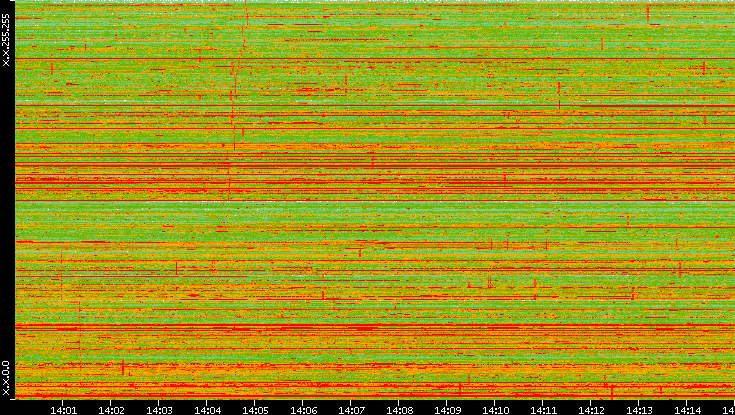This screenshot has height=415, width=735.
Task: Select the 14:02 time axis label
Action: coord(111,410)
